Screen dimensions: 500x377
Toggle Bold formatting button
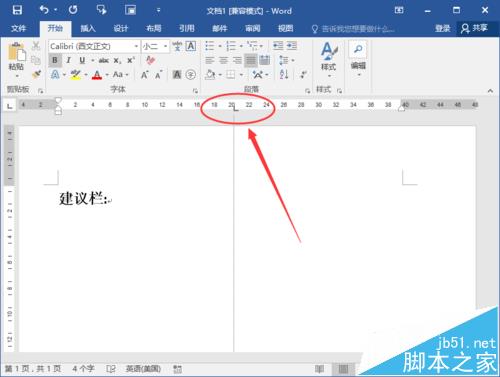pos(55,60)
